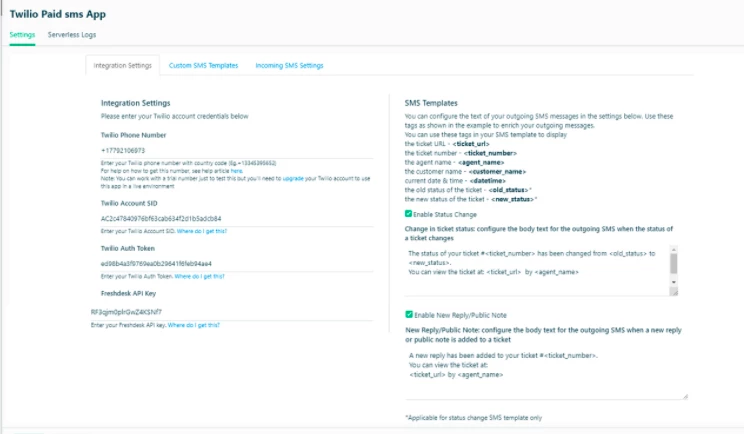Click the new reply textarea resize handle
Viewport: 744px width, 434px height.
[685, 396]
